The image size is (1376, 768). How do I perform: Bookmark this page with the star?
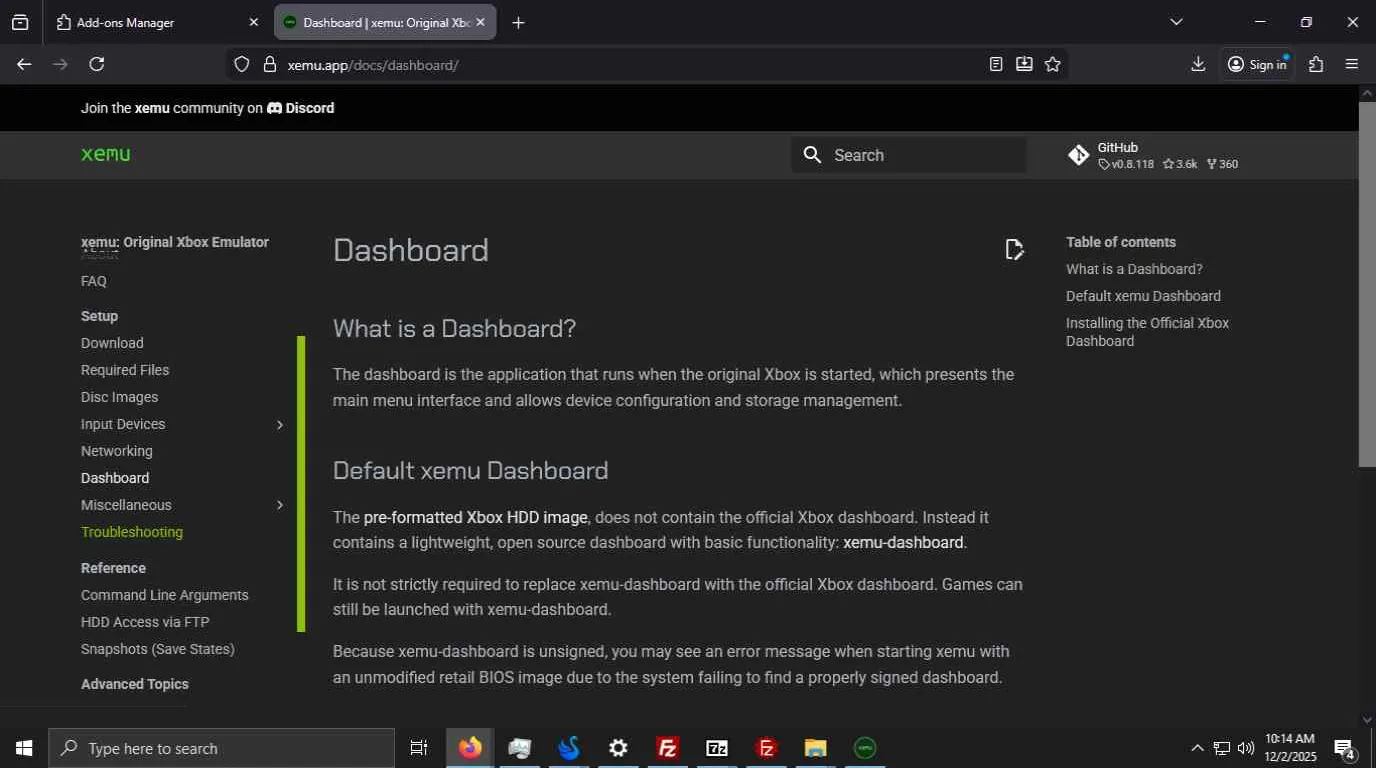coord(1053,64)
